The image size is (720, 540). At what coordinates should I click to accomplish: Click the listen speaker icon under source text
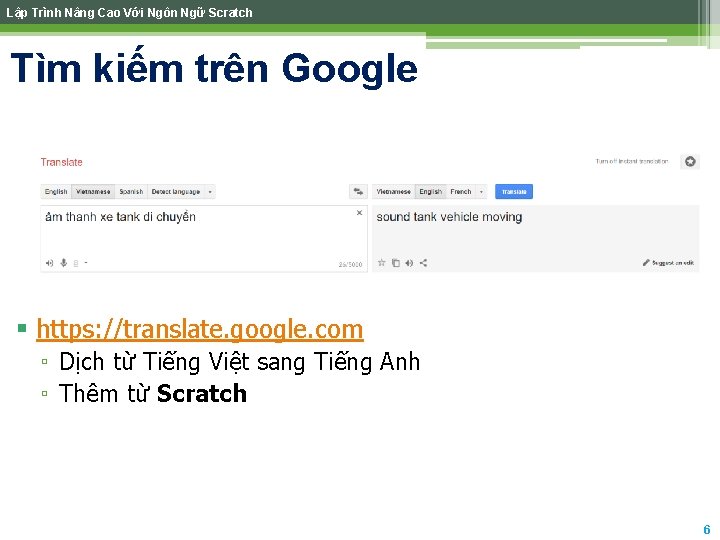50,263
